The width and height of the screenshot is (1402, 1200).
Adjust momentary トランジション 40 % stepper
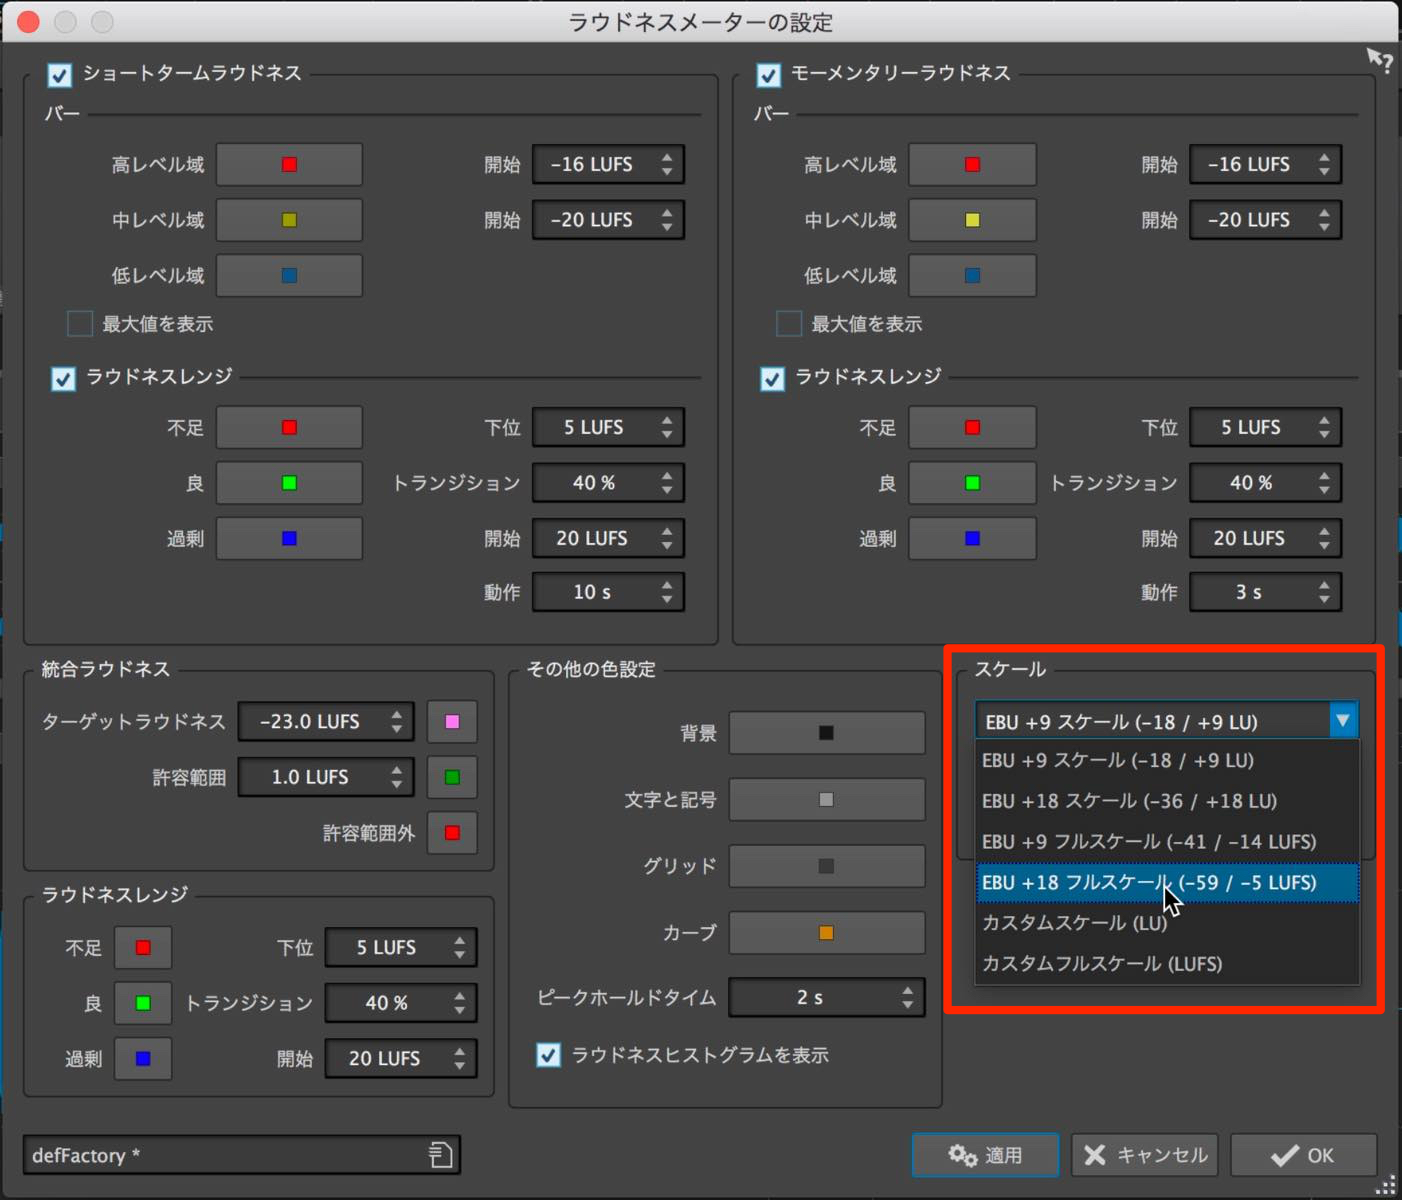coord(1324,483)
